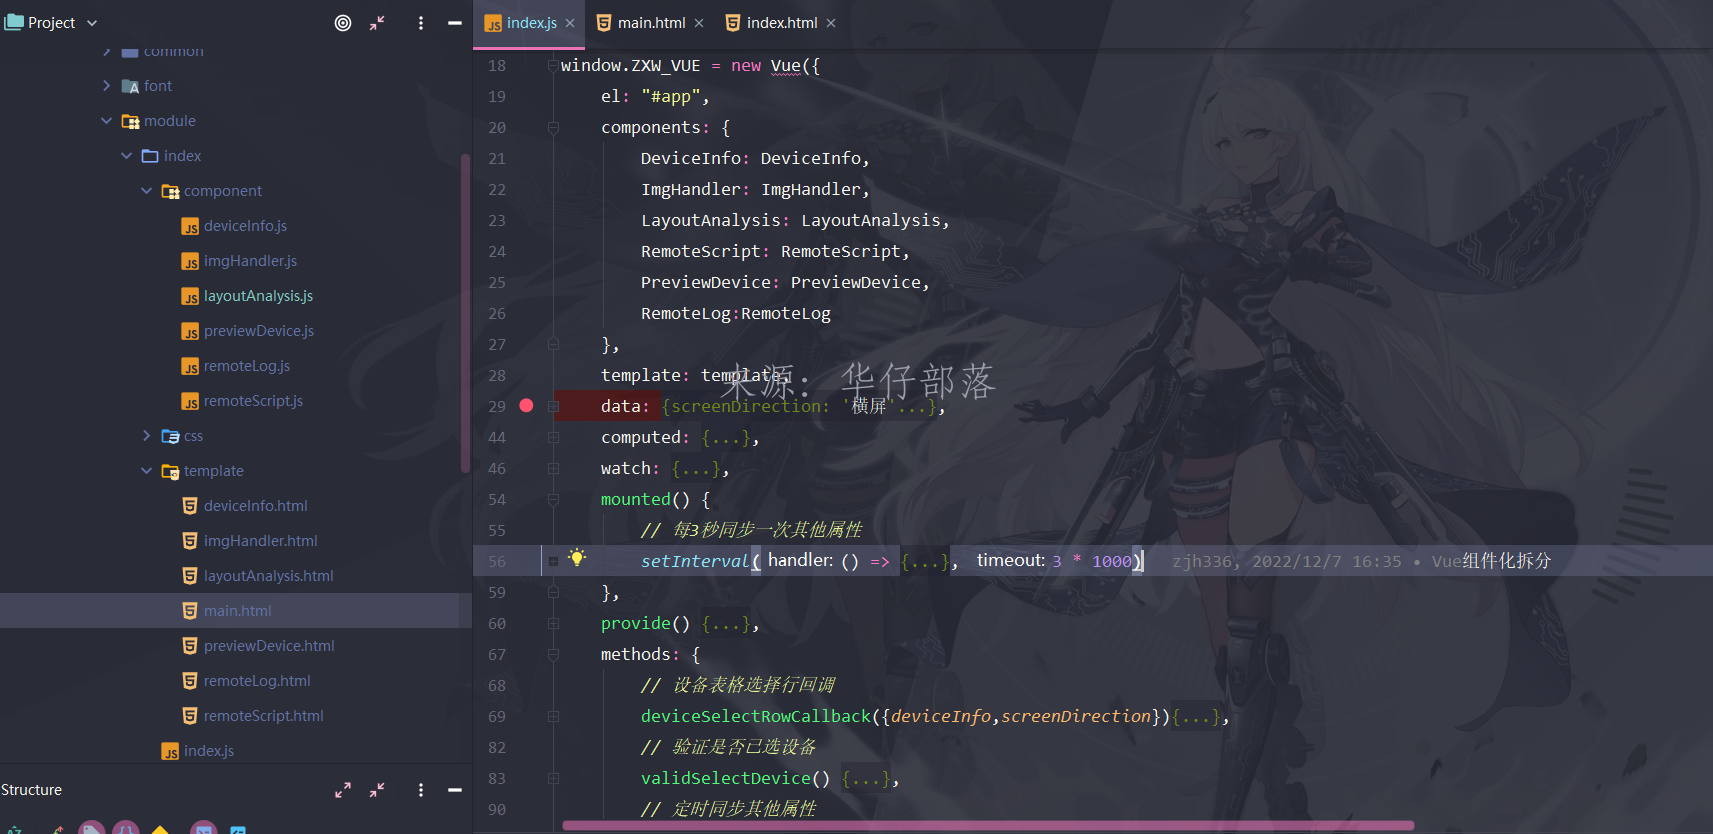This screenshot has width=1713, height=834.
Task: Expand the font folder
Action: click(106, 86)
